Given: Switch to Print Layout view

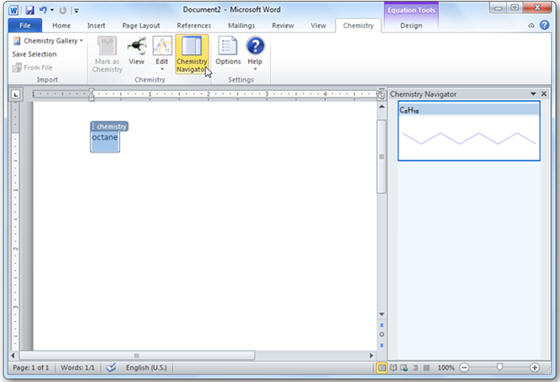Looking at the screenshot, I should 382,367.
